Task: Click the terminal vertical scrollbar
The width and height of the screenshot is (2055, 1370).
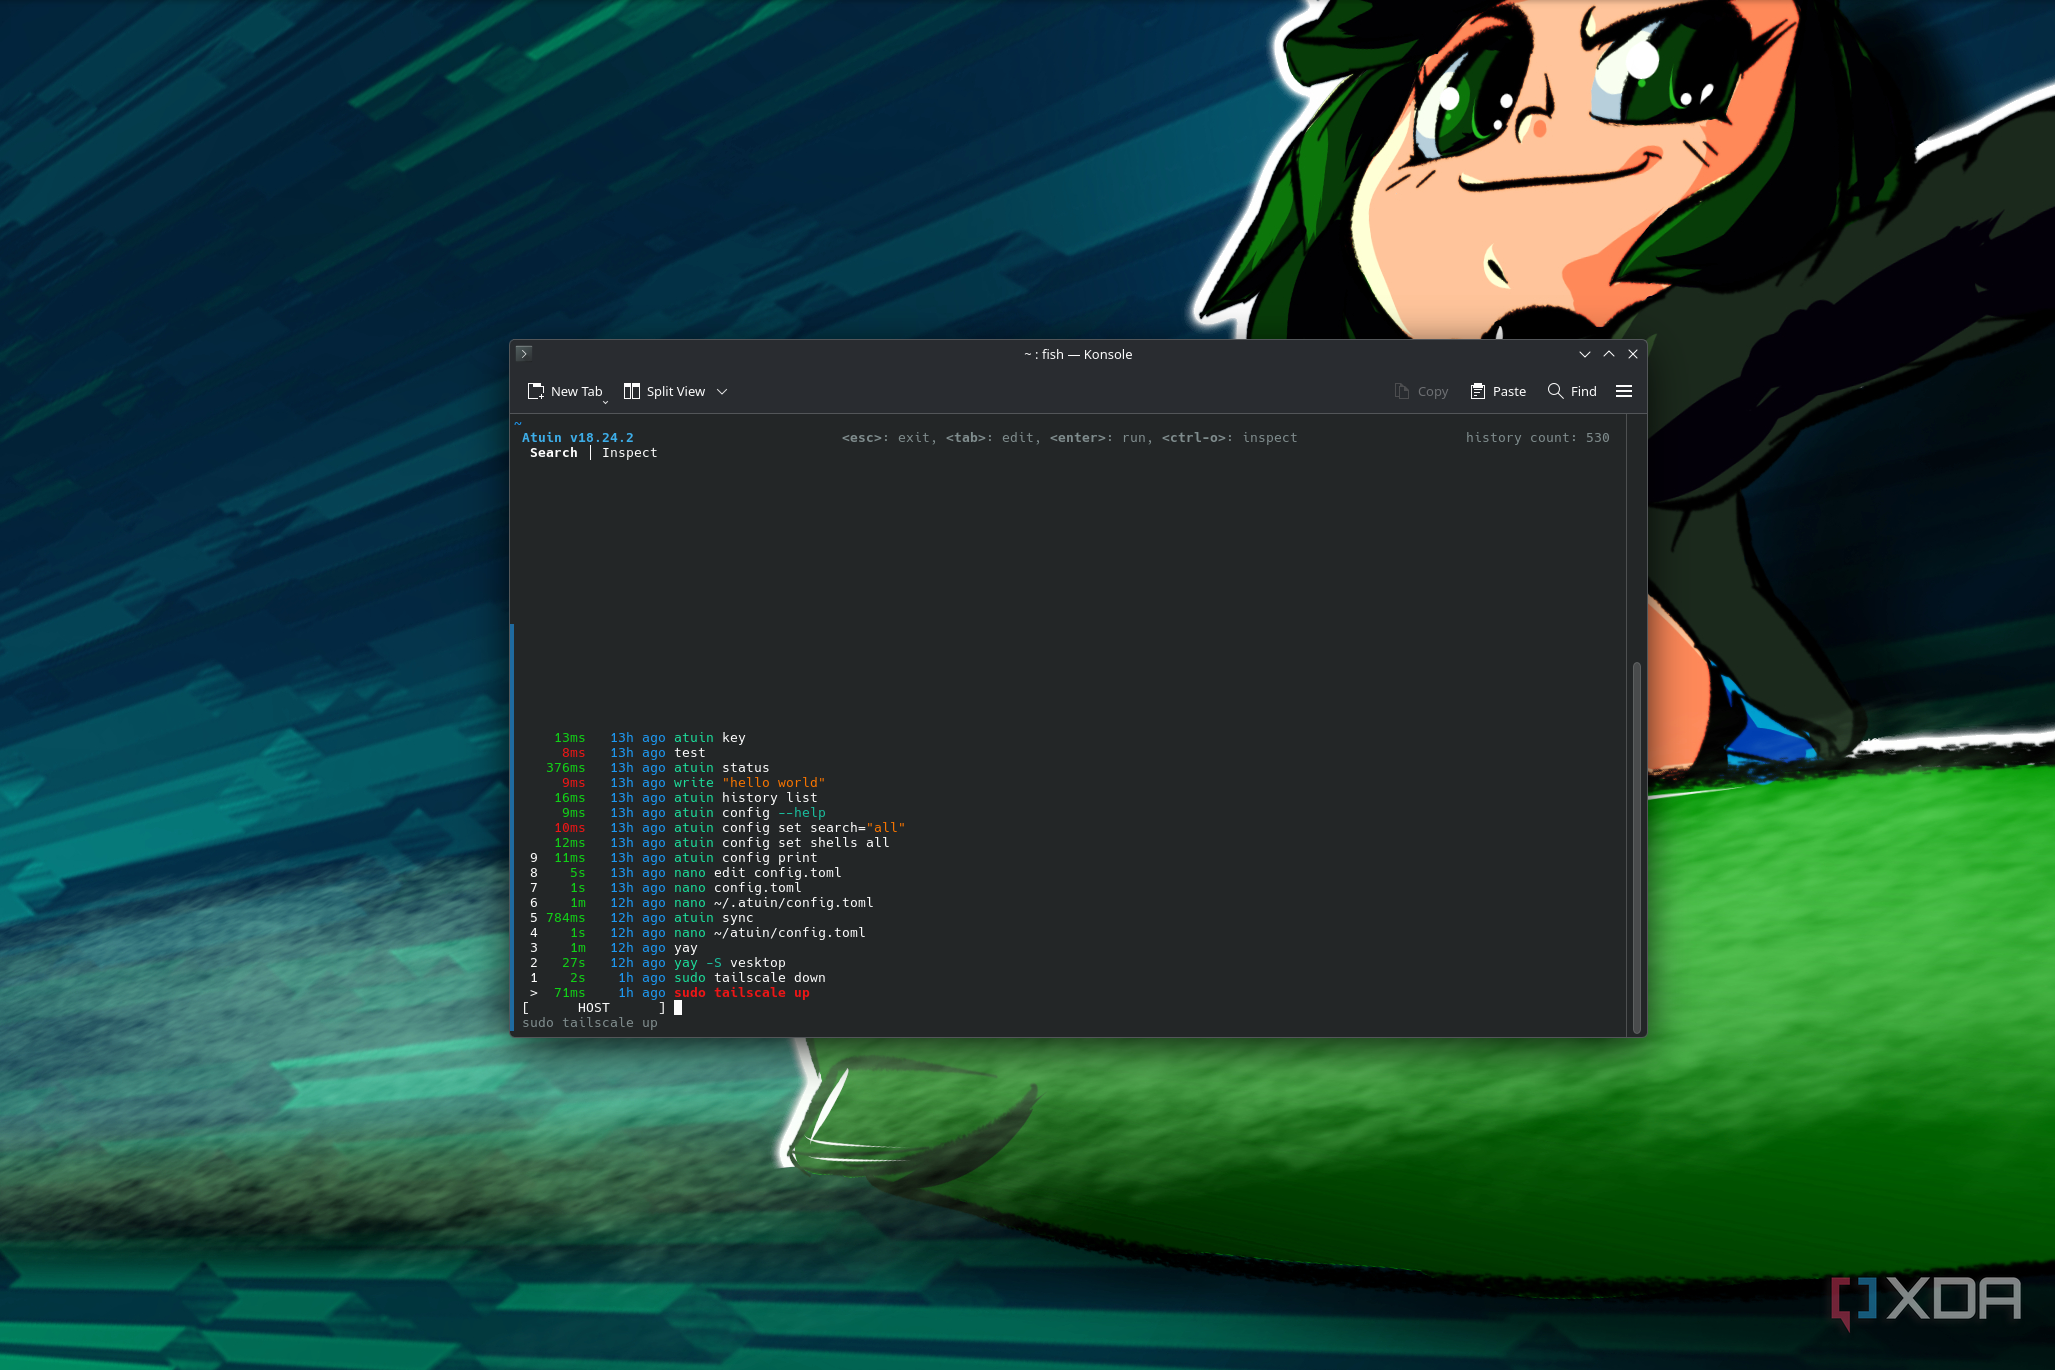Action: (x=1637, y=846)
